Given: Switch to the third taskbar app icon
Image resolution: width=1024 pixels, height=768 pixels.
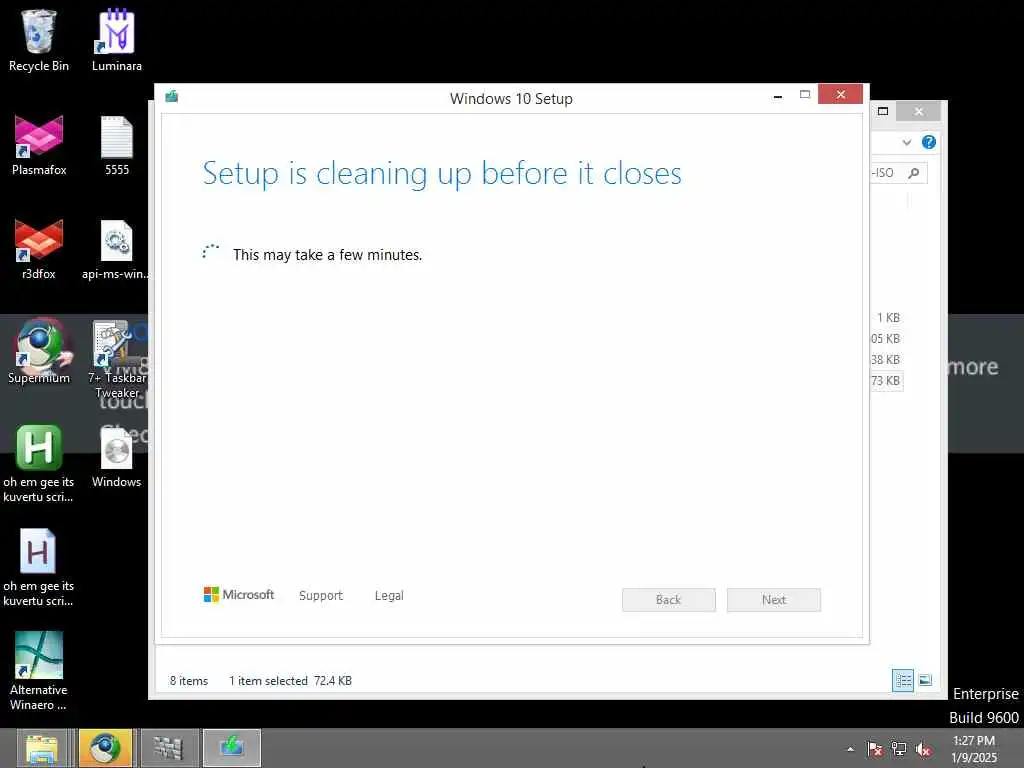Looking at the screenshot, I should point(168,748).
